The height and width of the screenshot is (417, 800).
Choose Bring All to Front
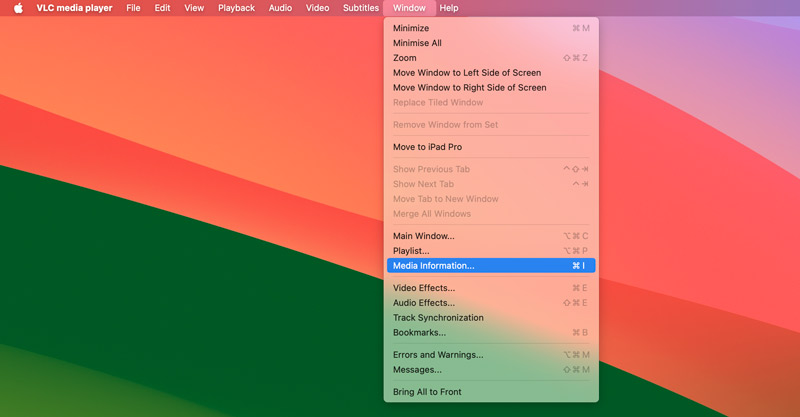coord(427,392)
